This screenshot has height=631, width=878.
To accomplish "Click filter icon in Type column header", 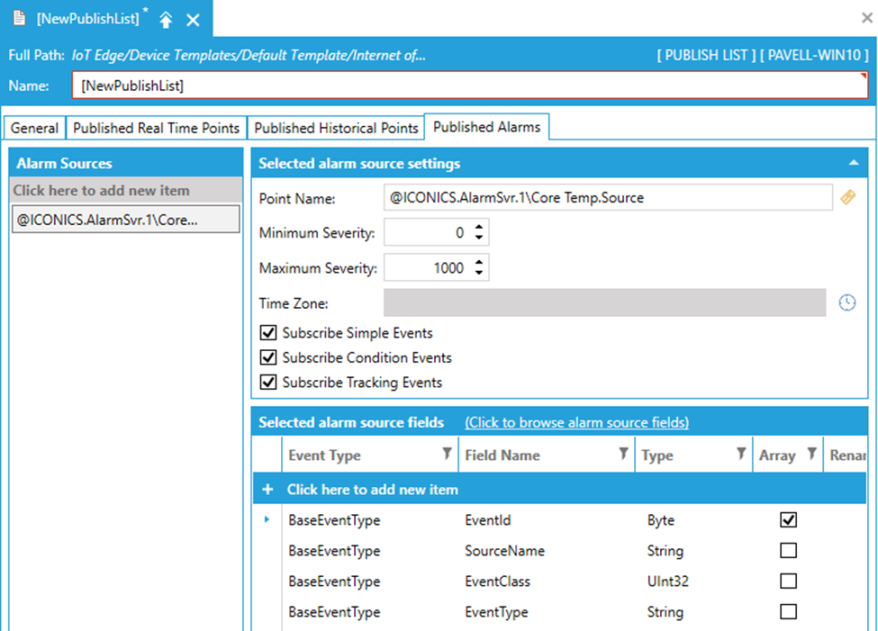I will (x=741, y=455).
